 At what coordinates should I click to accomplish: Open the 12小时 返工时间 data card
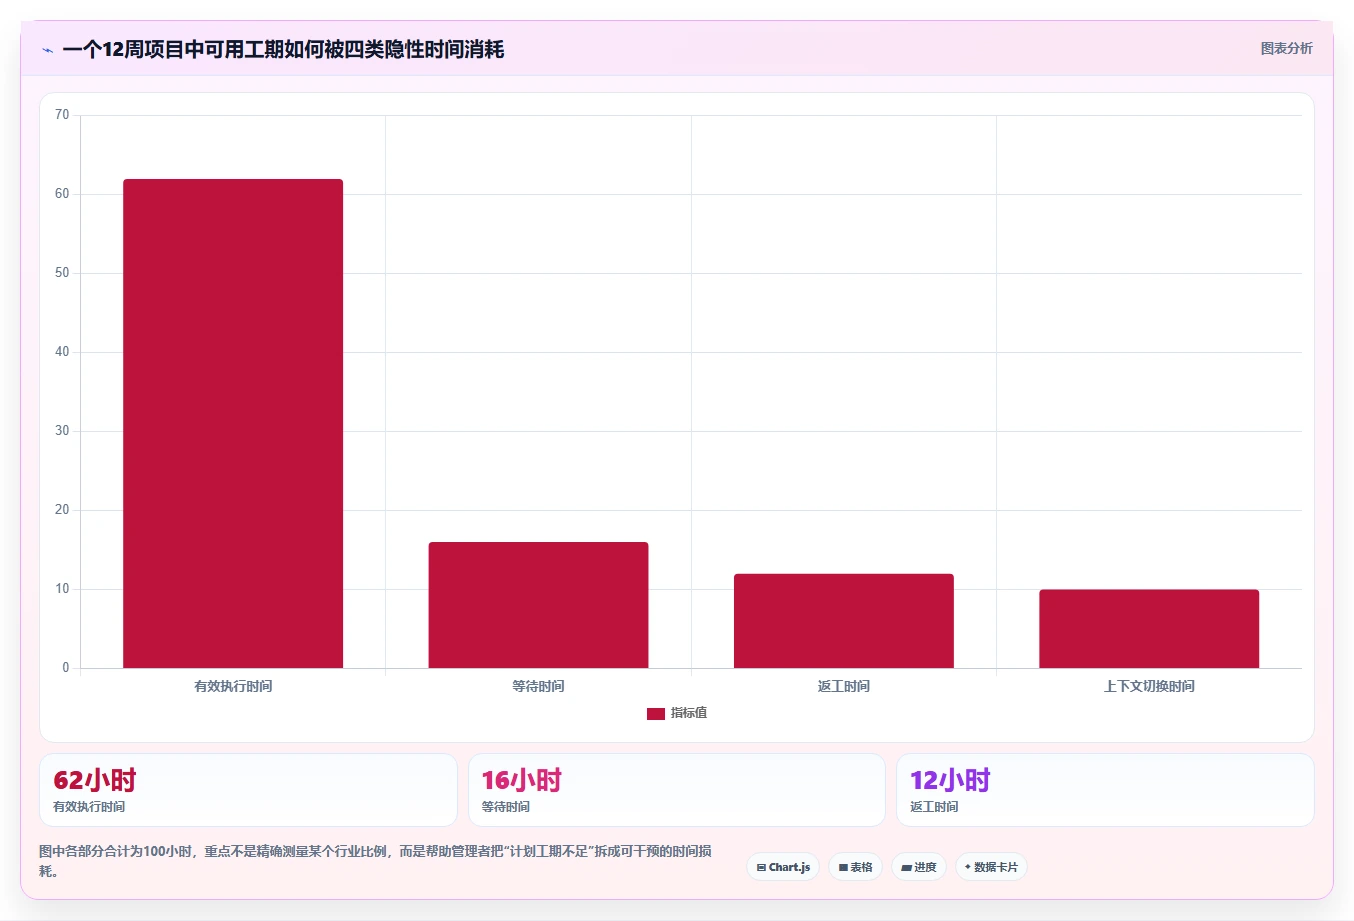click(1105, 790)
